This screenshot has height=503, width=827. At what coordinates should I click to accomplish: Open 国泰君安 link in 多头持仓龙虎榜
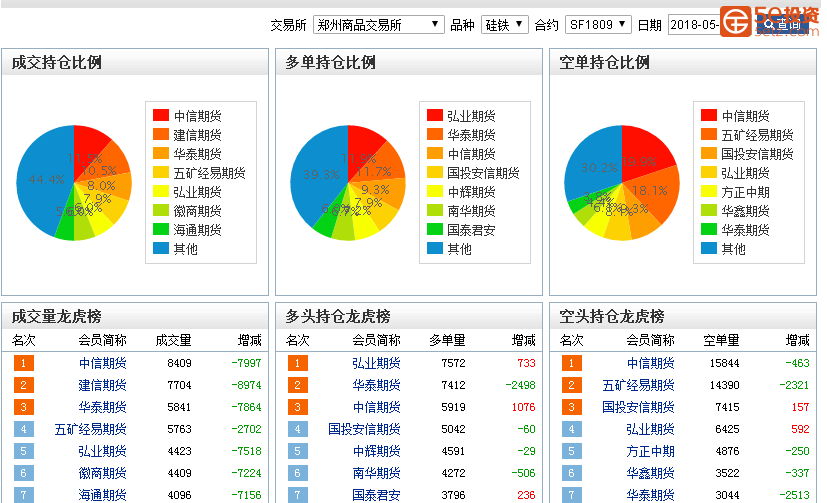point(376,495)
